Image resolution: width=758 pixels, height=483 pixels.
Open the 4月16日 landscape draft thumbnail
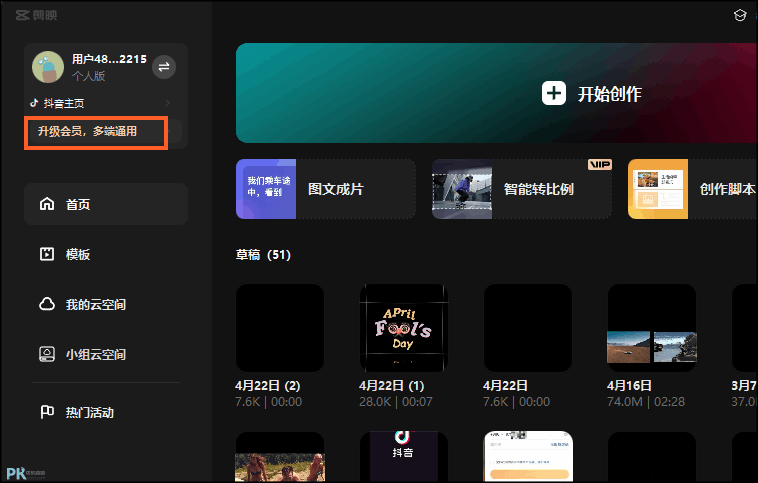point(652,328)
